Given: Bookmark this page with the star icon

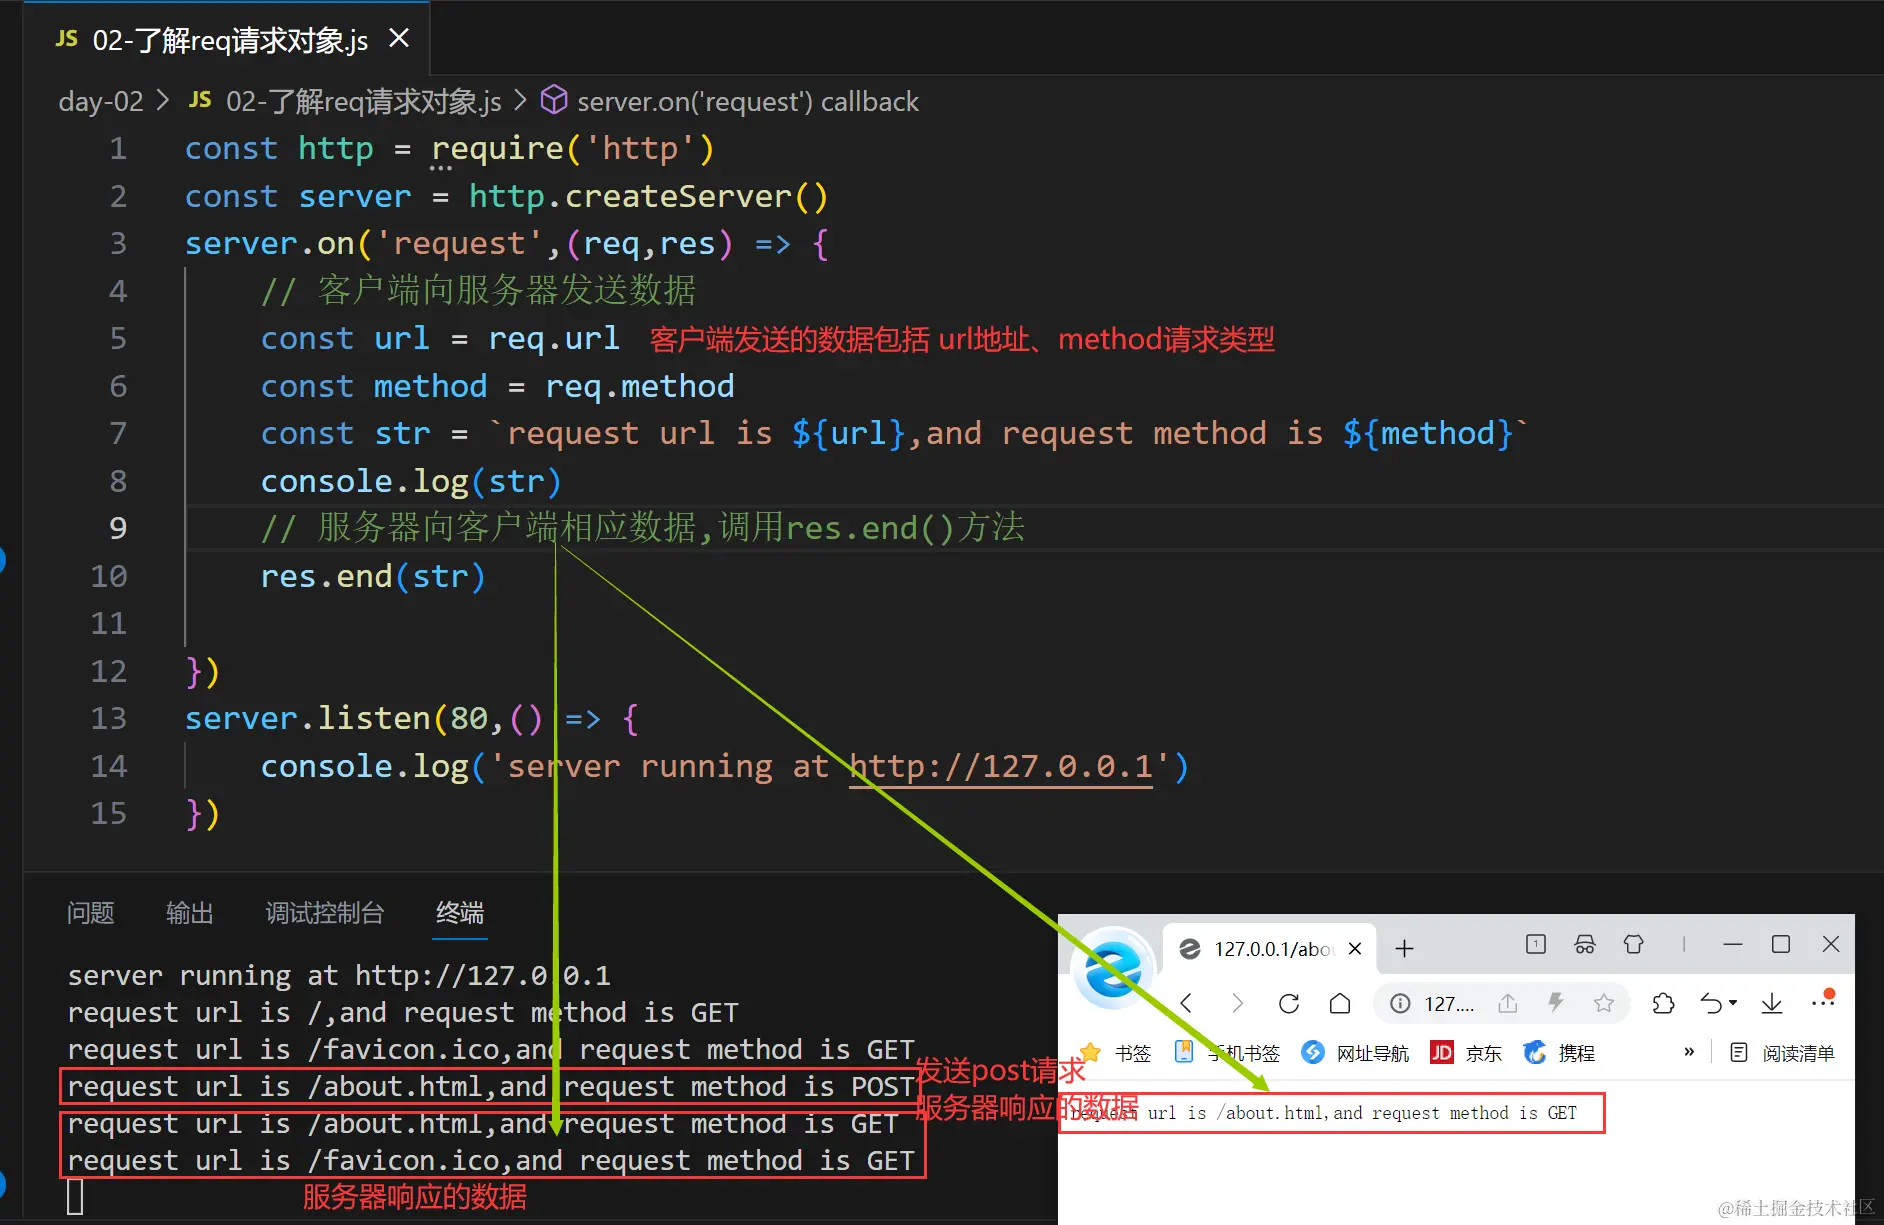Looking at the screenshot, I should 1604,1003.
